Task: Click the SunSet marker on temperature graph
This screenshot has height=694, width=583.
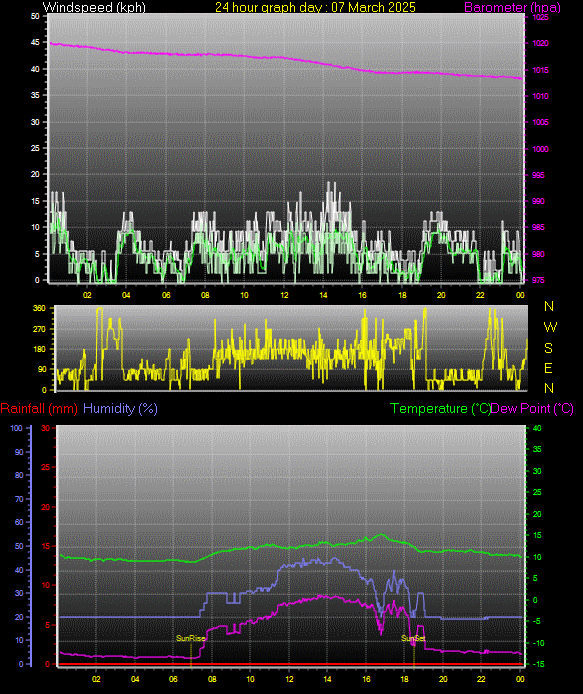Action: point(413,638)
